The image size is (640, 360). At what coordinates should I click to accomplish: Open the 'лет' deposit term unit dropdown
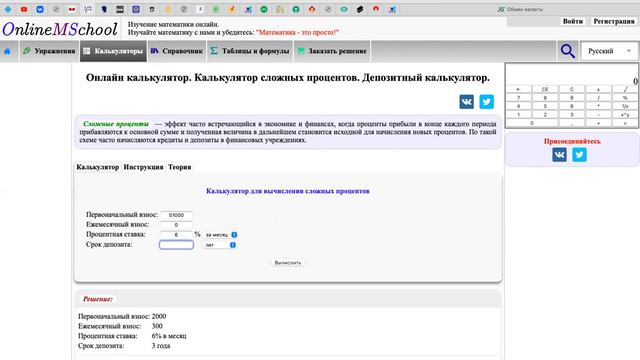pyautogui.click(x=220, y=245)
